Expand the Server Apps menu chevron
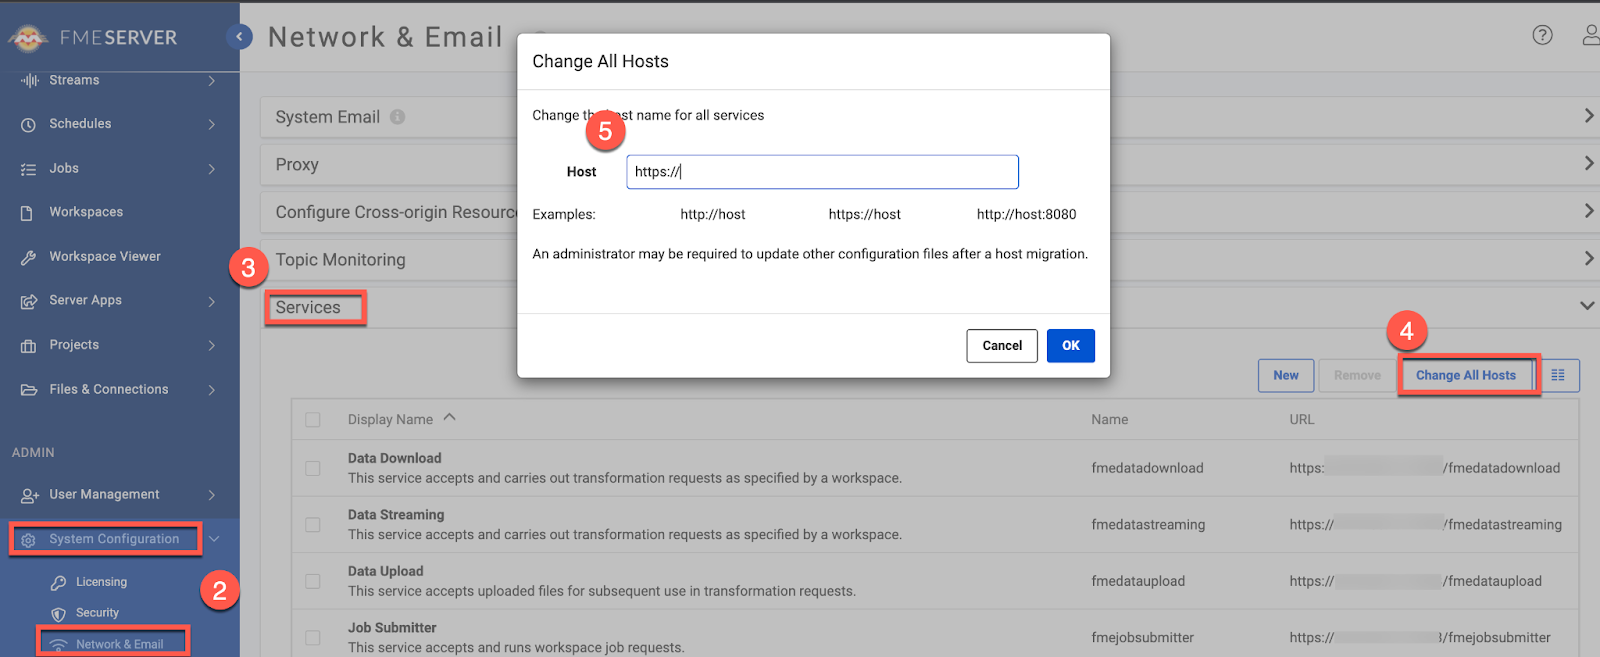 coord(211,301)
